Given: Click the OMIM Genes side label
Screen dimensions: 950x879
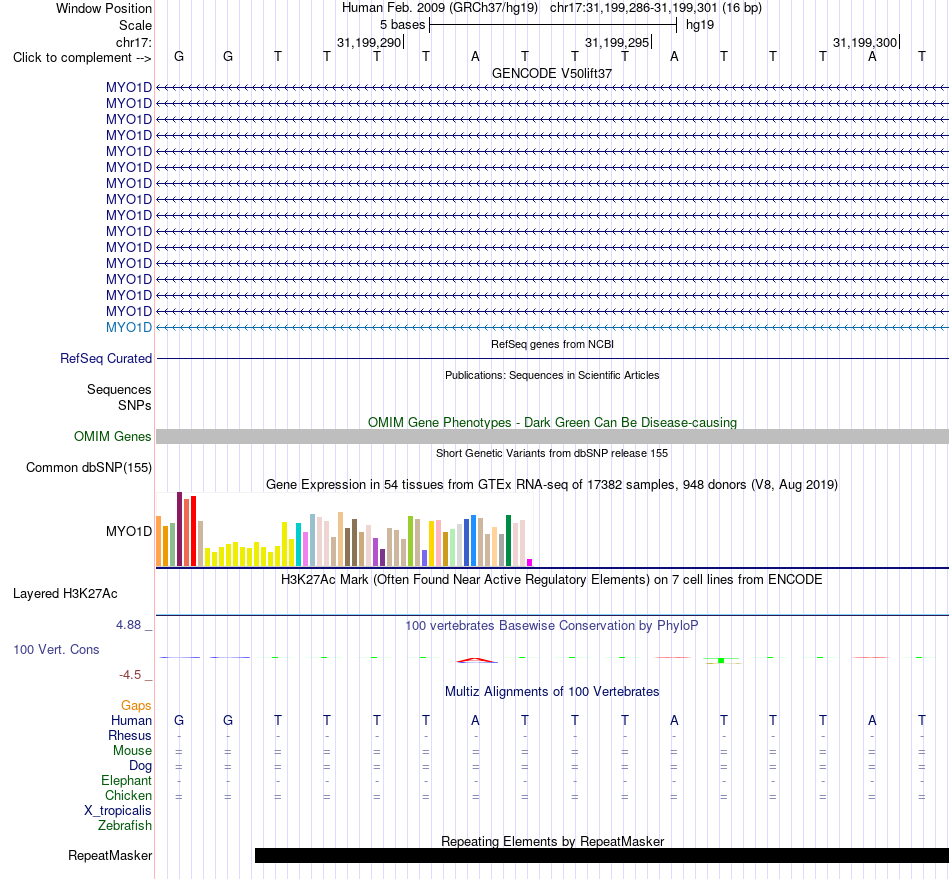Looking at the screenshot, I should (112, 436).
